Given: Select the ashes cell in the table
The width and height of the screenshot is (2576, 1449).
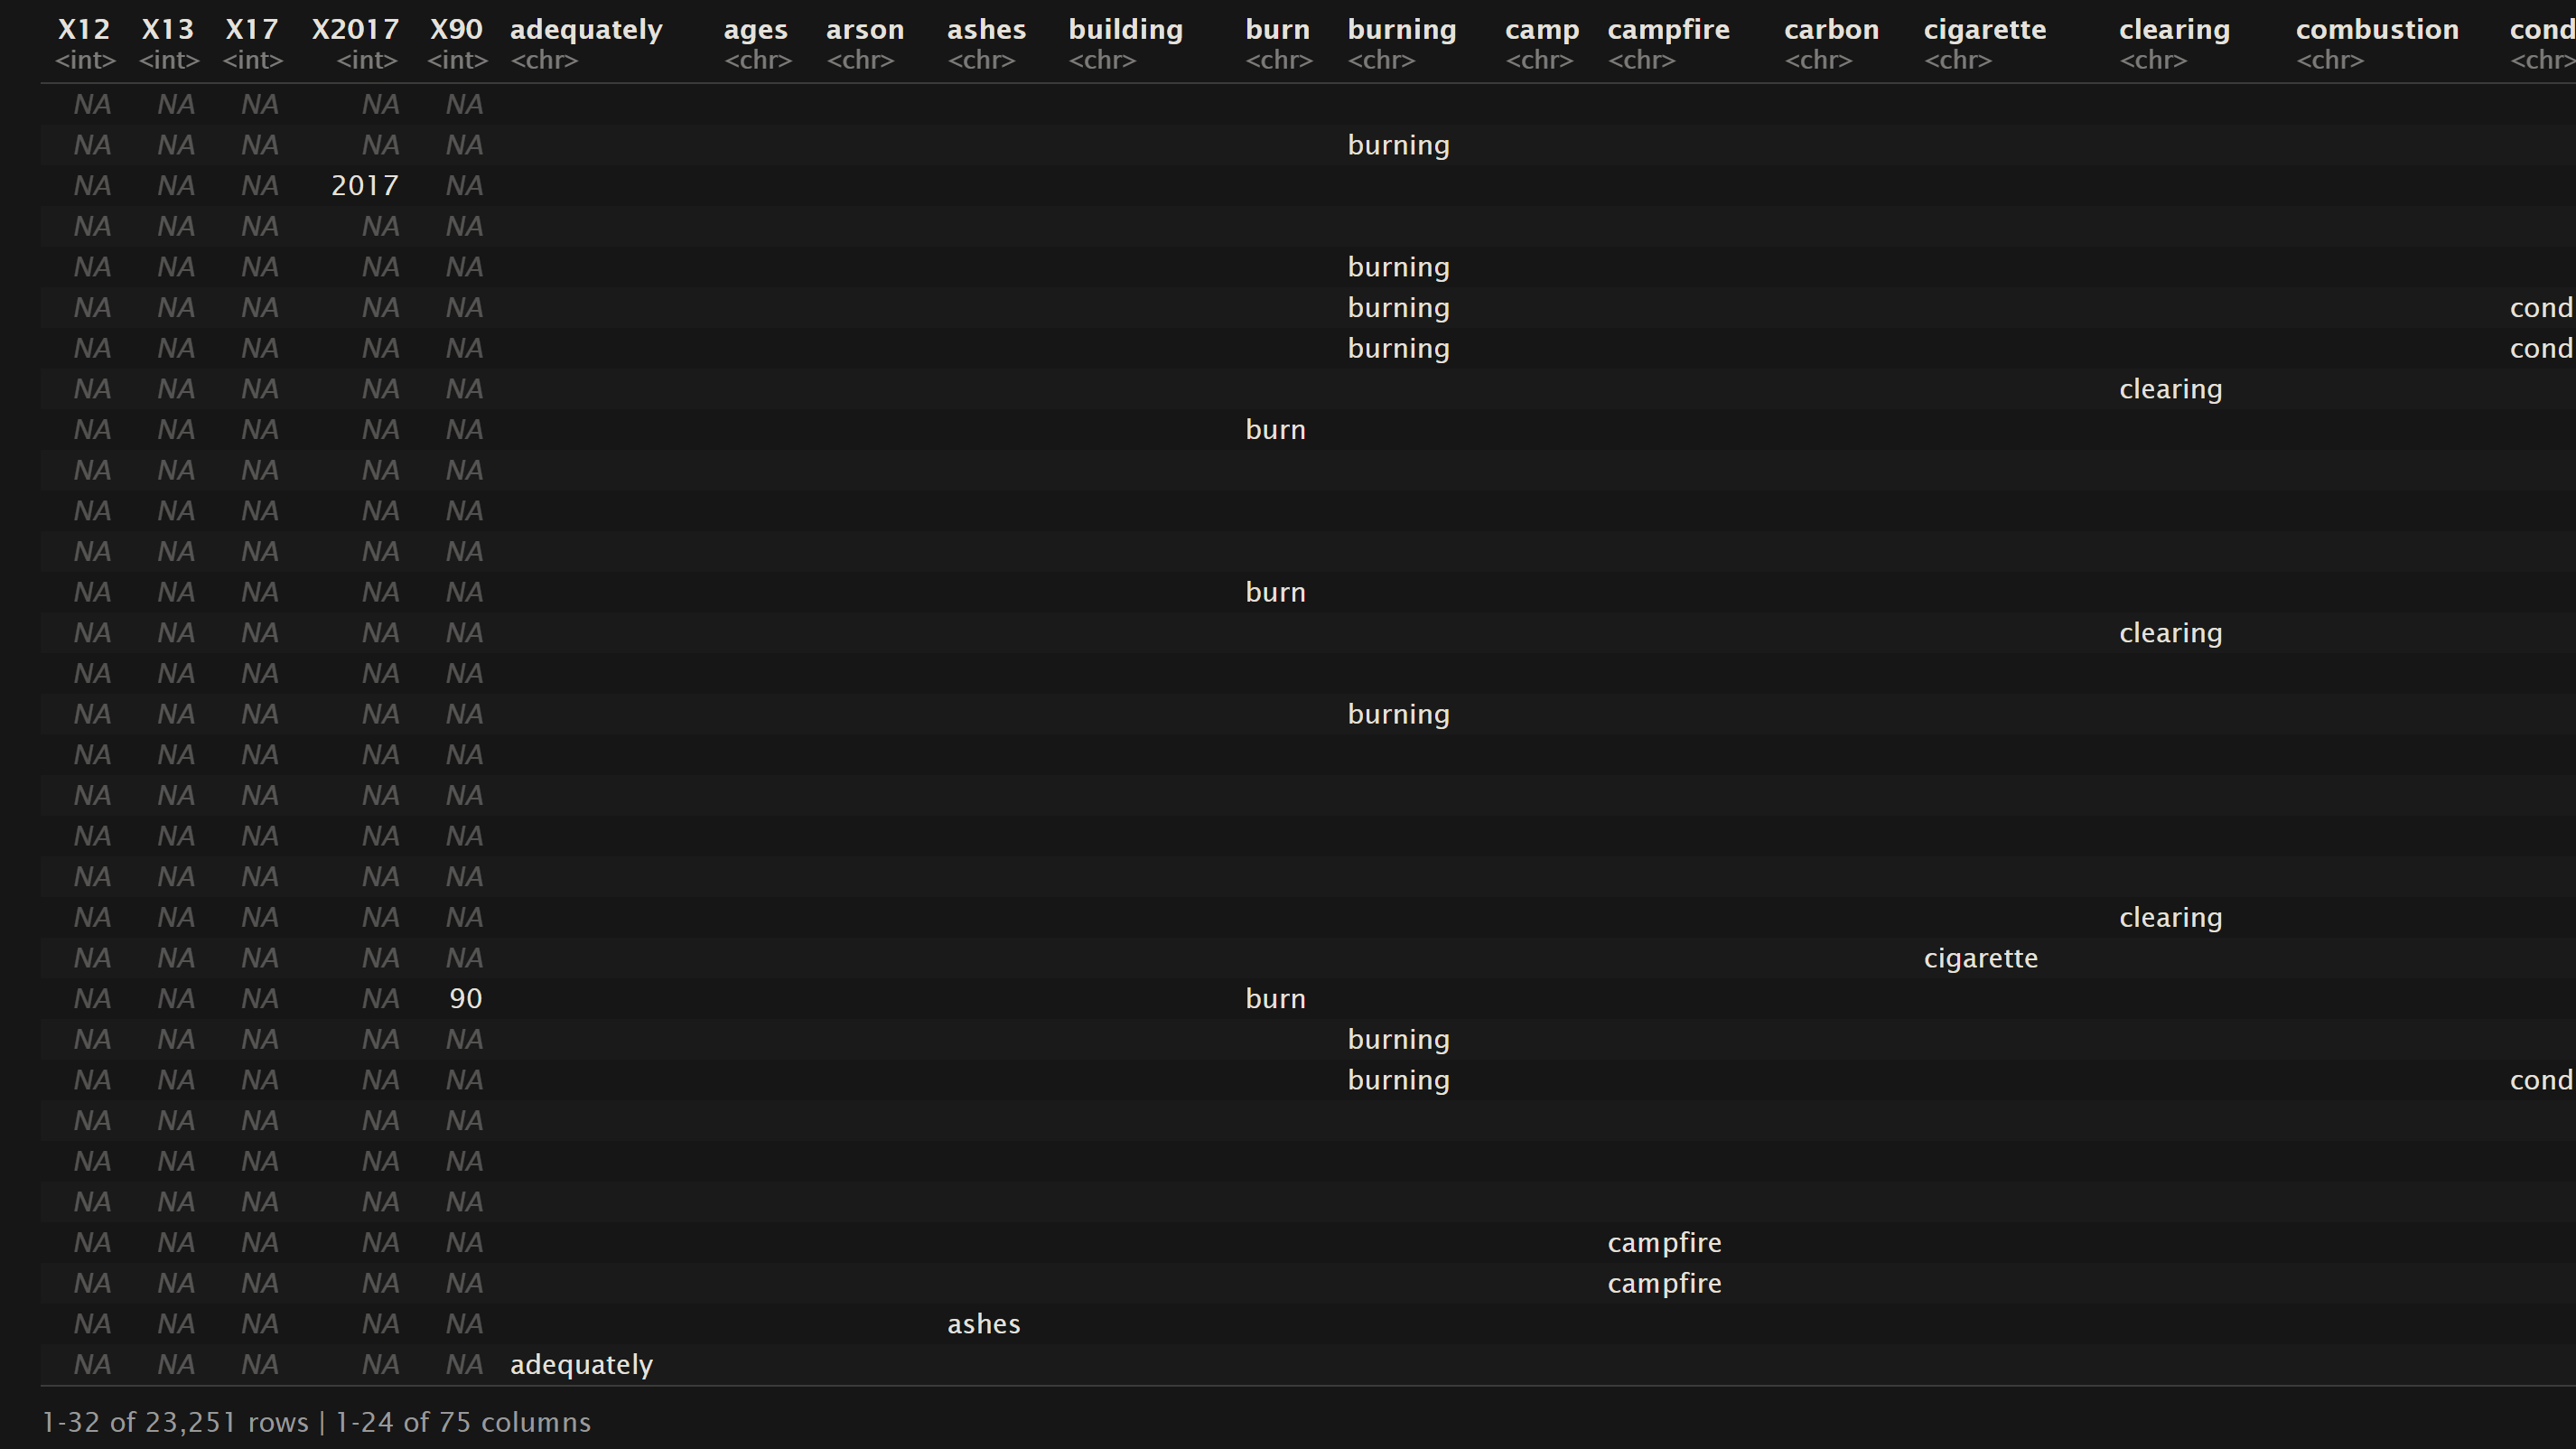Looking at the screenshot, I should (x=983, y=1324).
